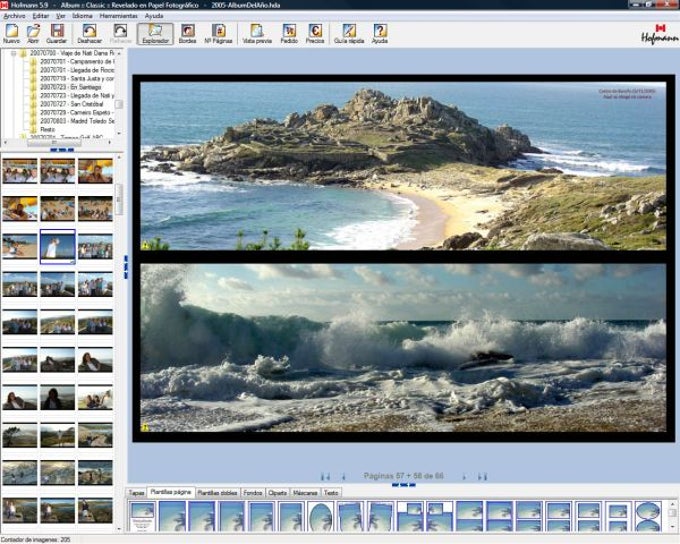Toggle the Explorador panel button
This screenshot has height=544, width=680.
coord(155,33)
